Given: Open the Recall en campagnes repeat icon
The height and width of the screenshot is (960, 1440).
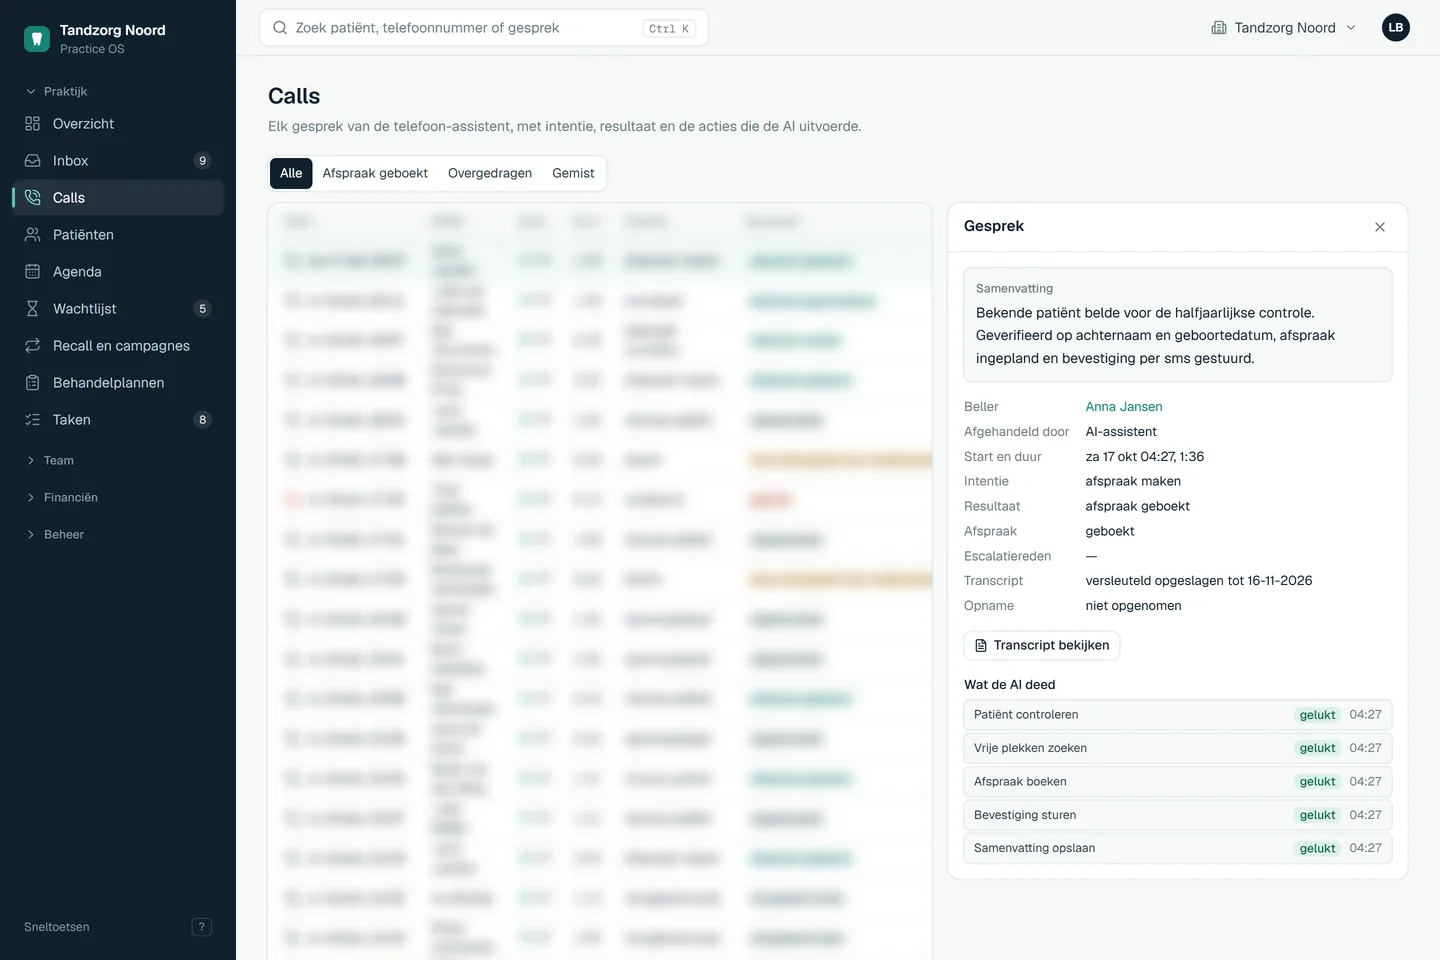Looking at the screenshot, I should [32, 346].
